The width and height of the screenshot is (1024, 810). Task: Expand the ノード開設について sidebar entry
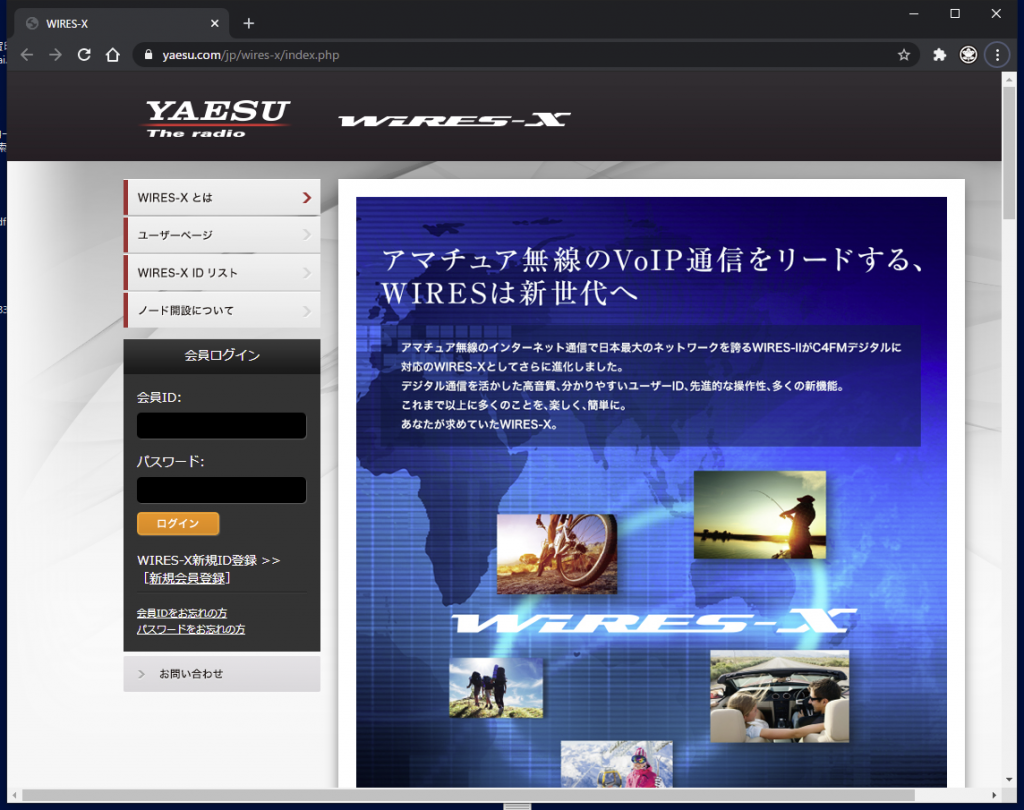coord(221,310)
